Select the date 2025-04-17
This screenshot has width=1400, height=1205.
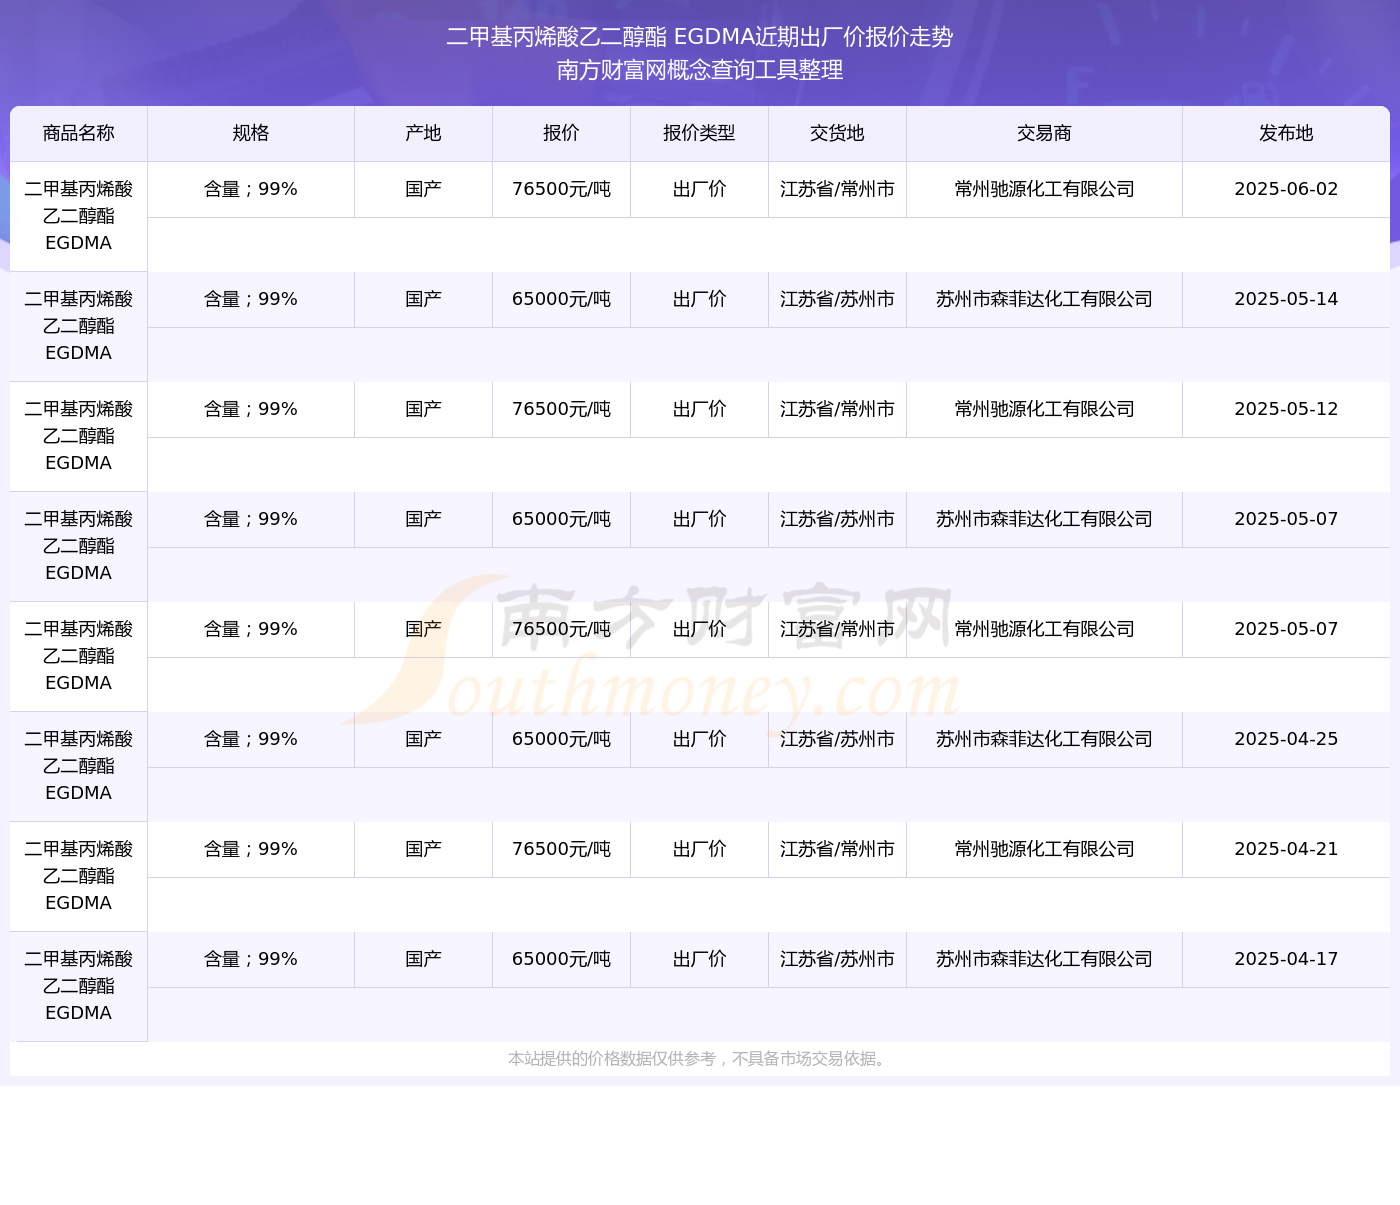click(x=1287, y=959)
